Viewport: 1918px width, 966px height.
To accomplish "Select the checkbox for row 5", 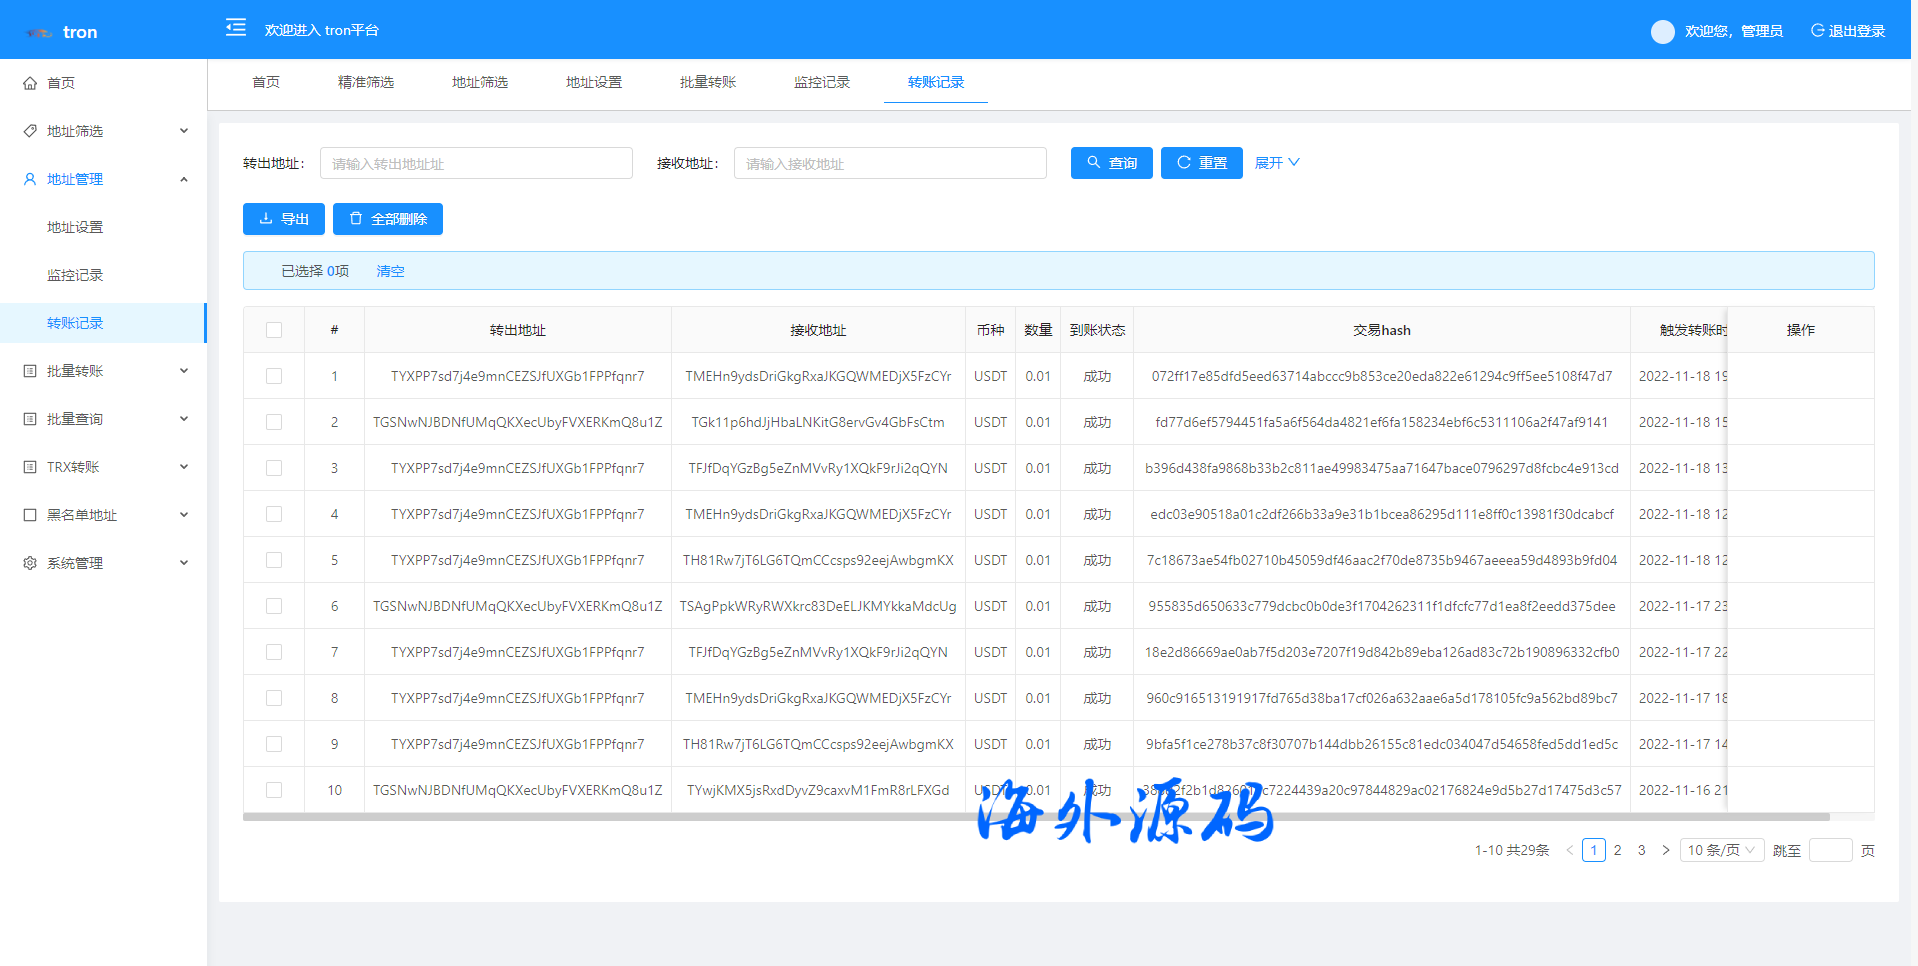I will point(274,560).
